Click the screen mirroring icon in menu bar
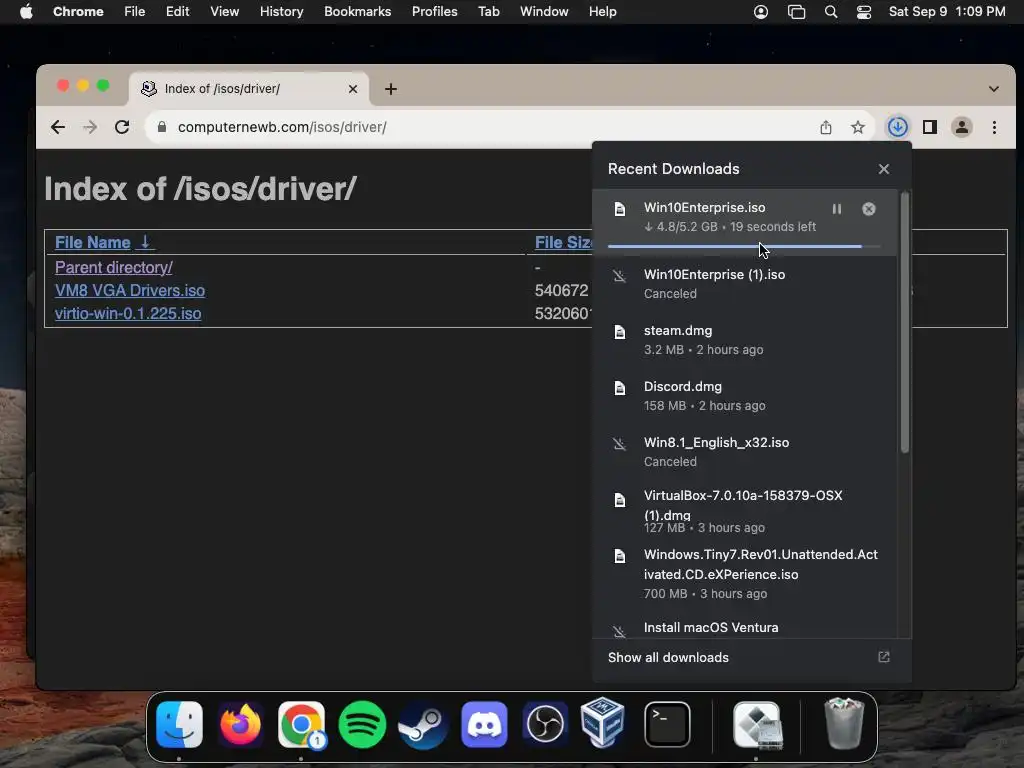Viewport: 1024px width, 768px height. 796,12
